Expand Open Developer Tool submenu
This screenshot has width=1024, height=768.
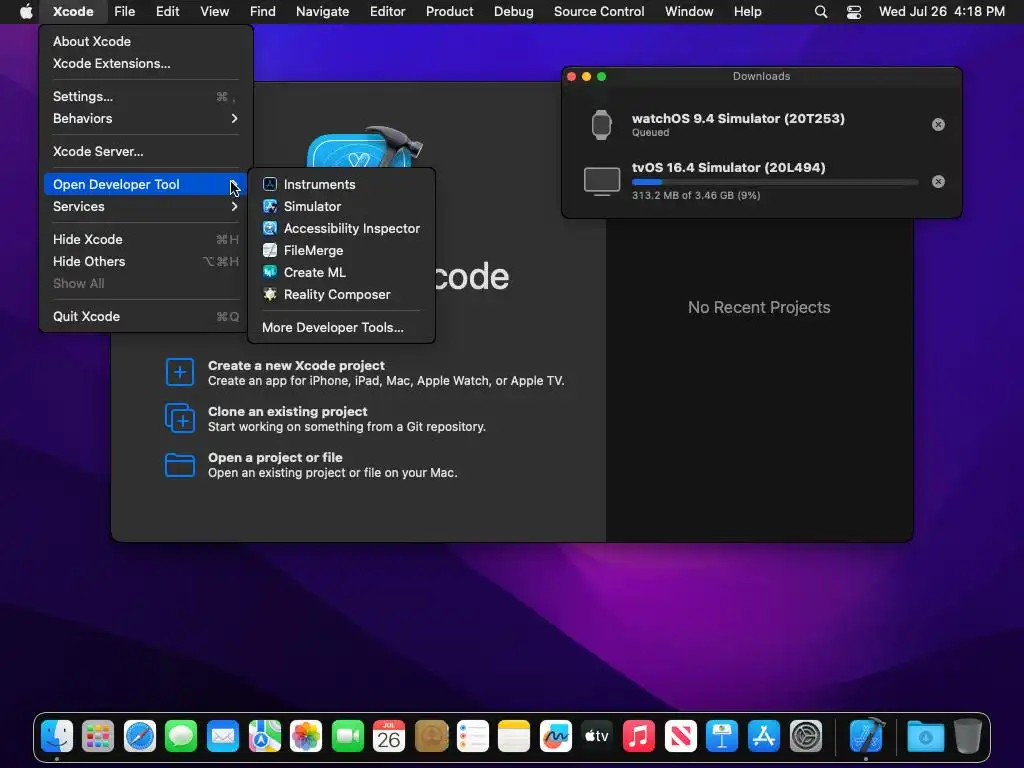click(146, 184)
